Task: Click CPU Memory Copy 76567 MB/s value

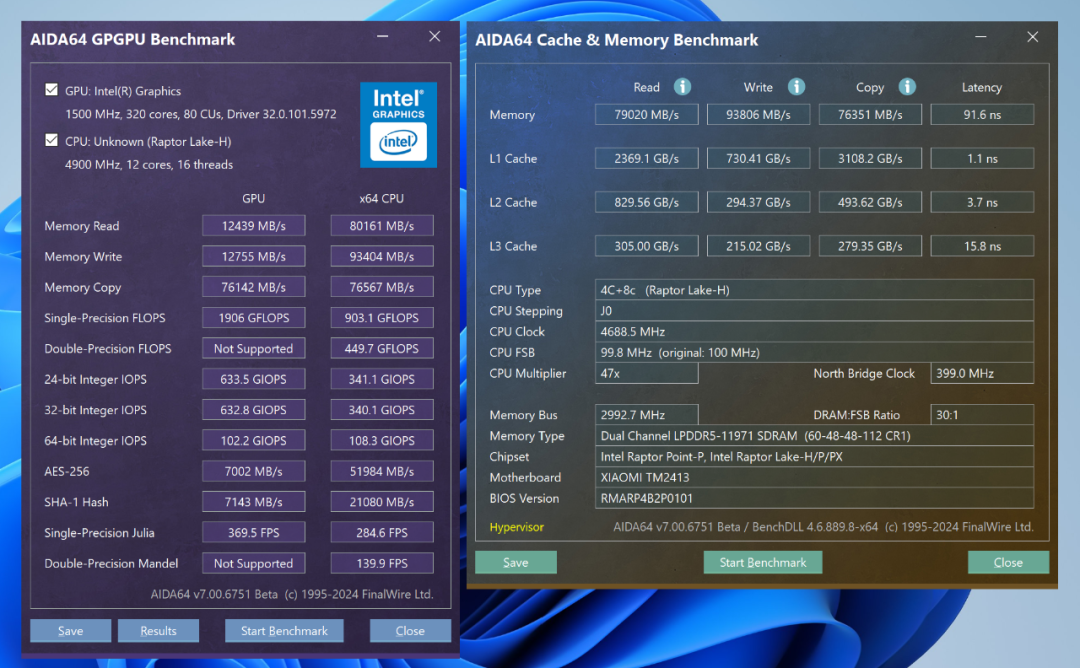Action: pos(382,287)
